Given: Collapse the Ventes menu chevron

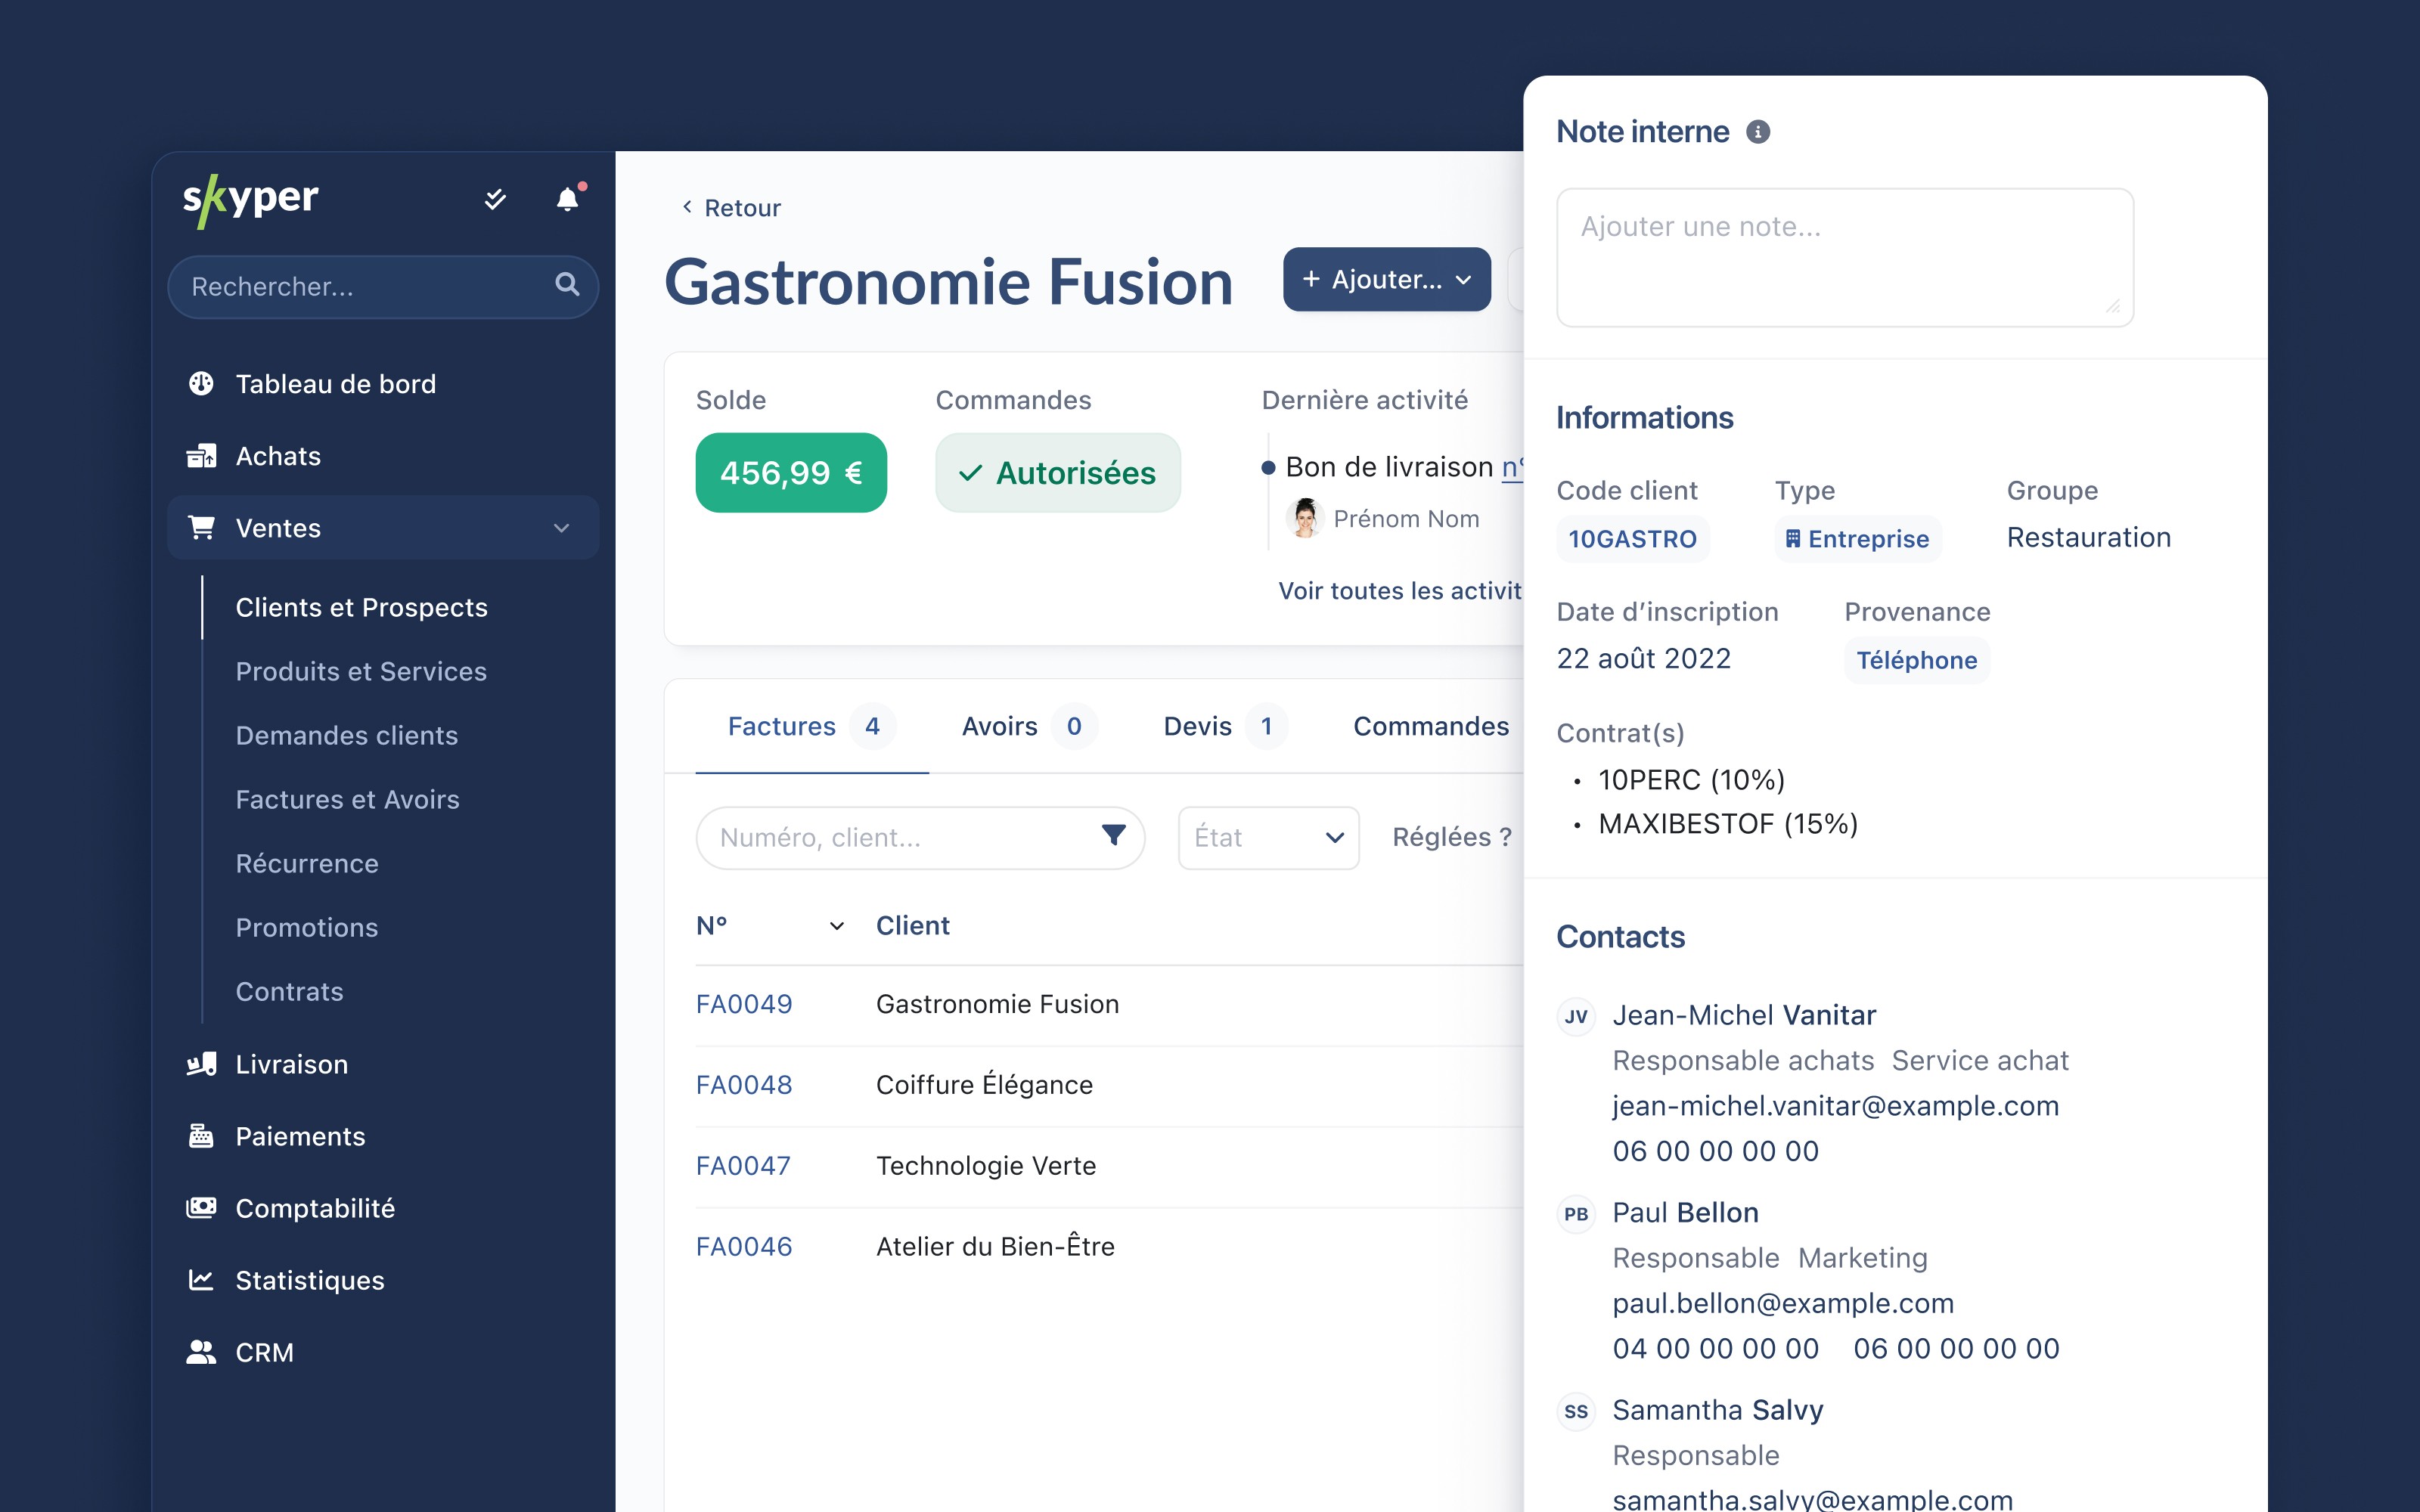Looking at the screenshot, I should point(562,528).
